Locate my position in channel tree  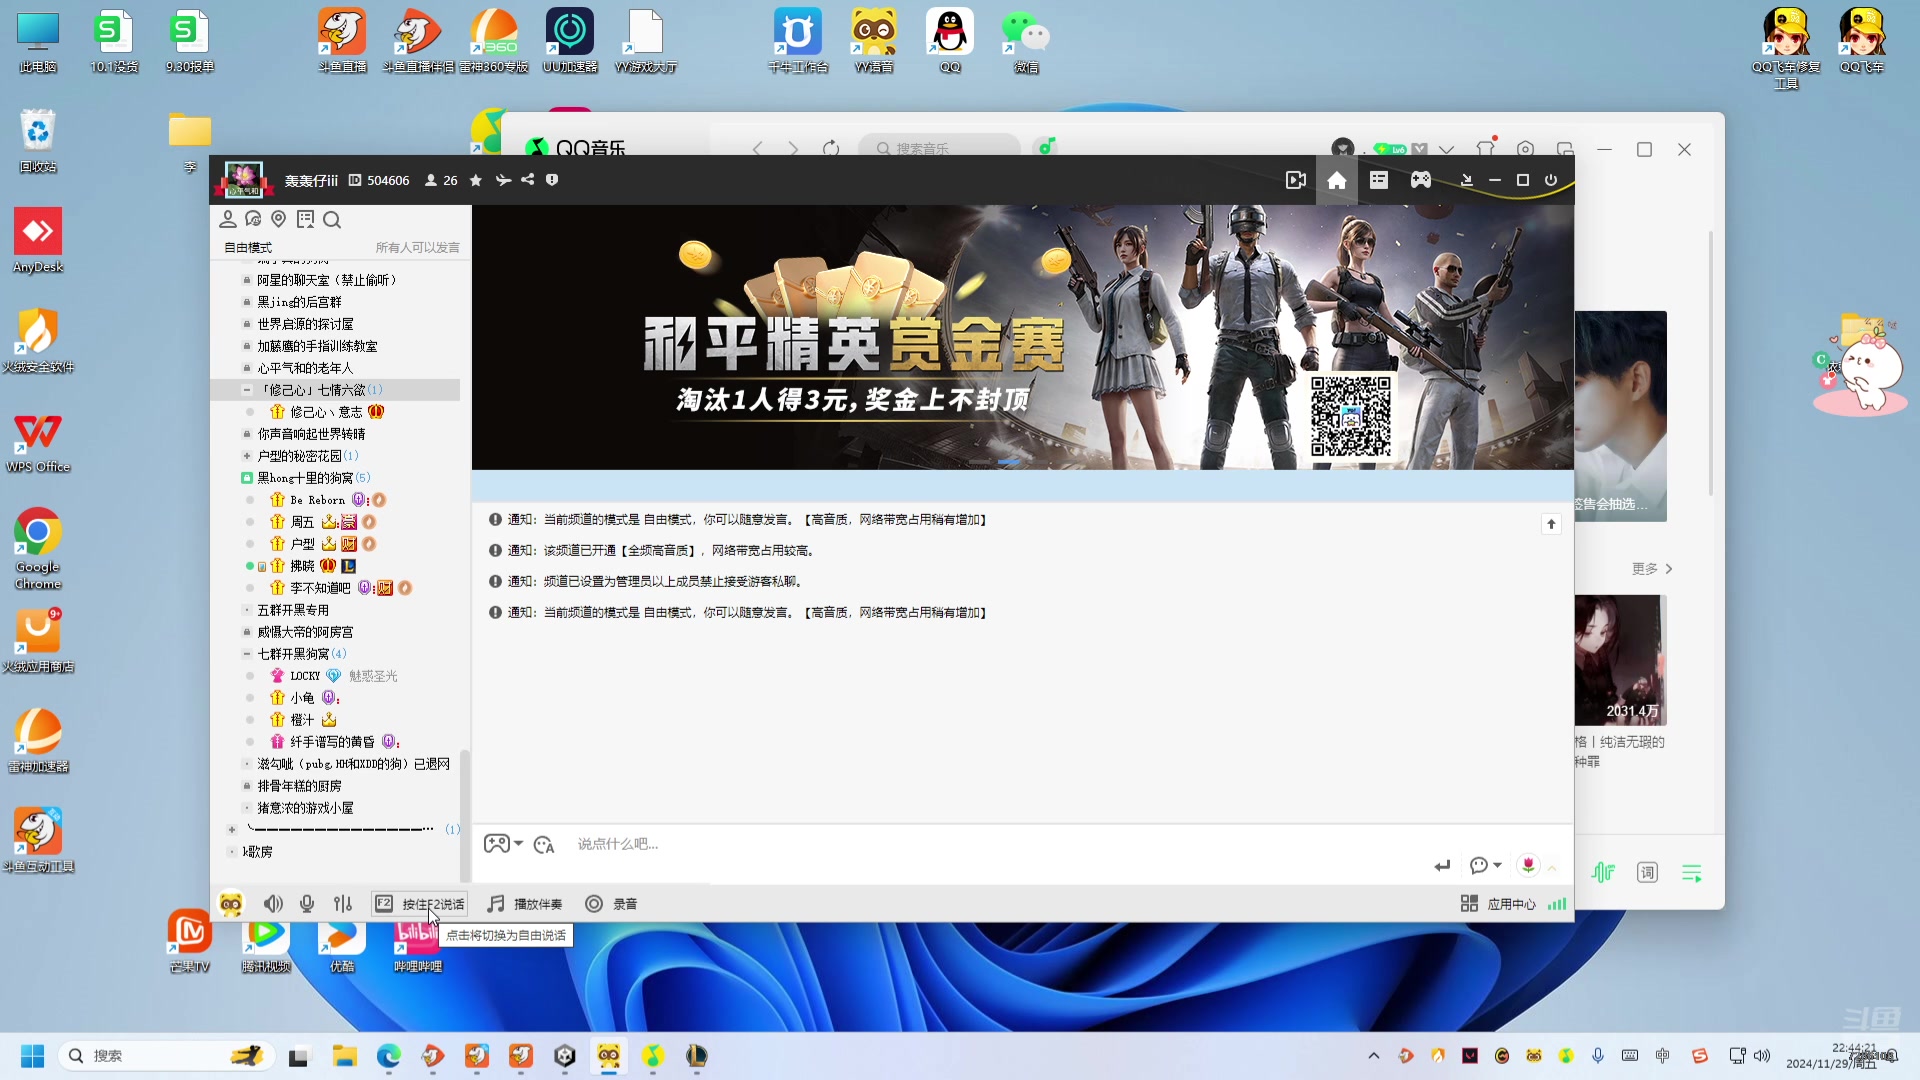coord(279,219)
